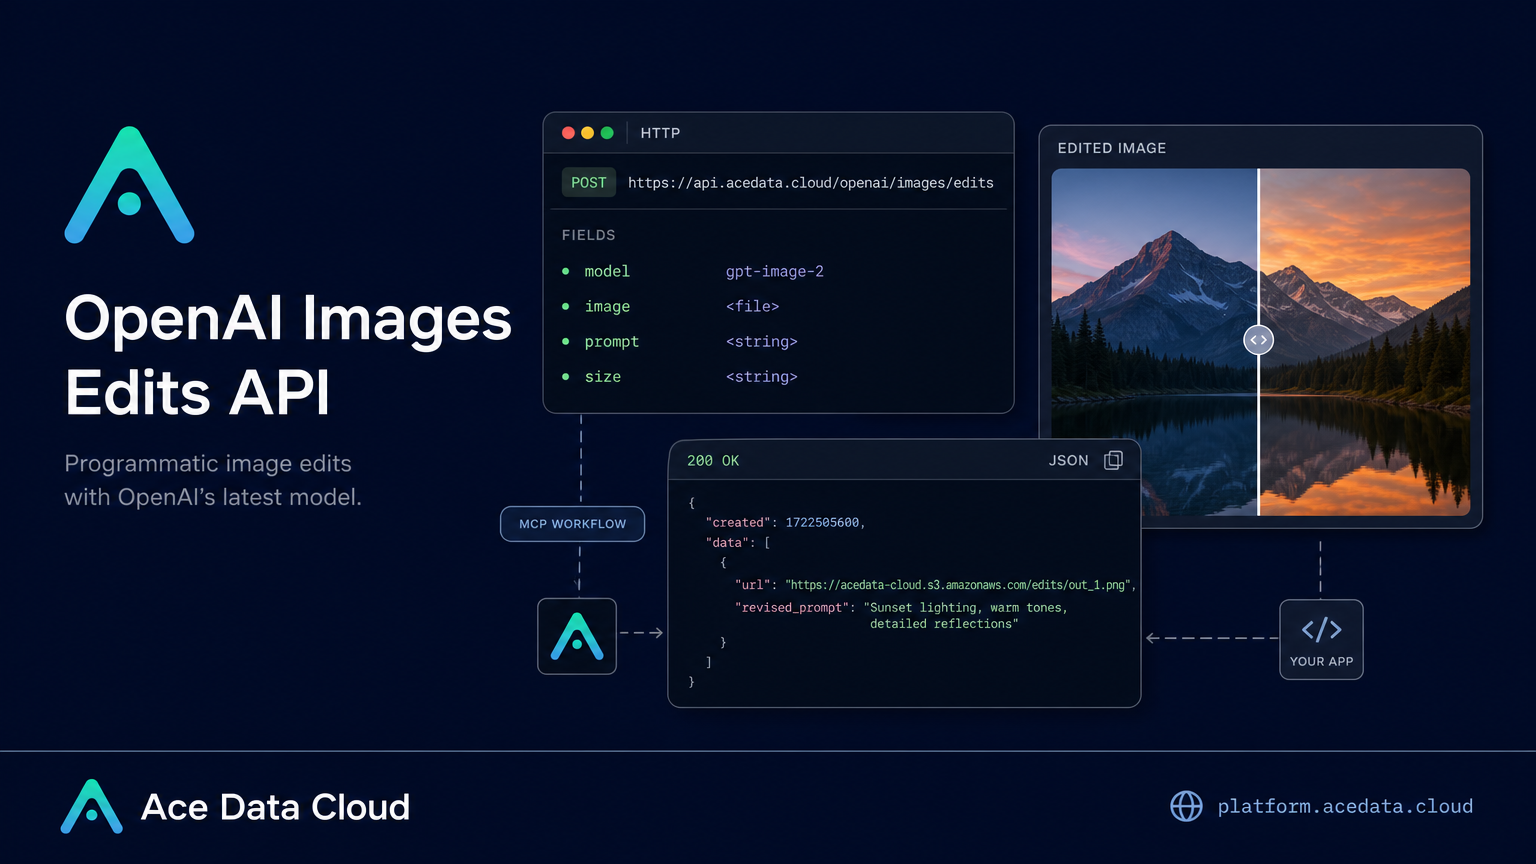Click the "Programmatic image edits" subtitle
This screenshot has width=1536, height=864.
(208, 464)
